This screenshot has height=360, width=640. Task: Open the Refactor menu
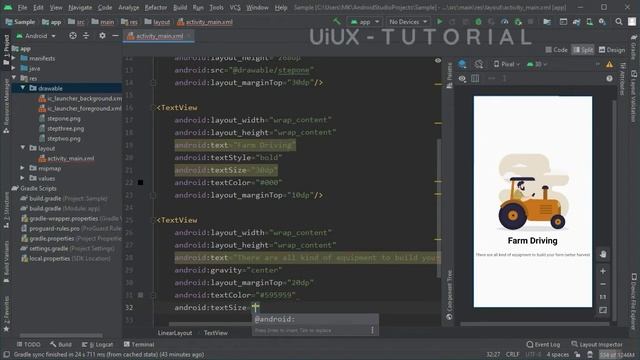pos(156,7)
